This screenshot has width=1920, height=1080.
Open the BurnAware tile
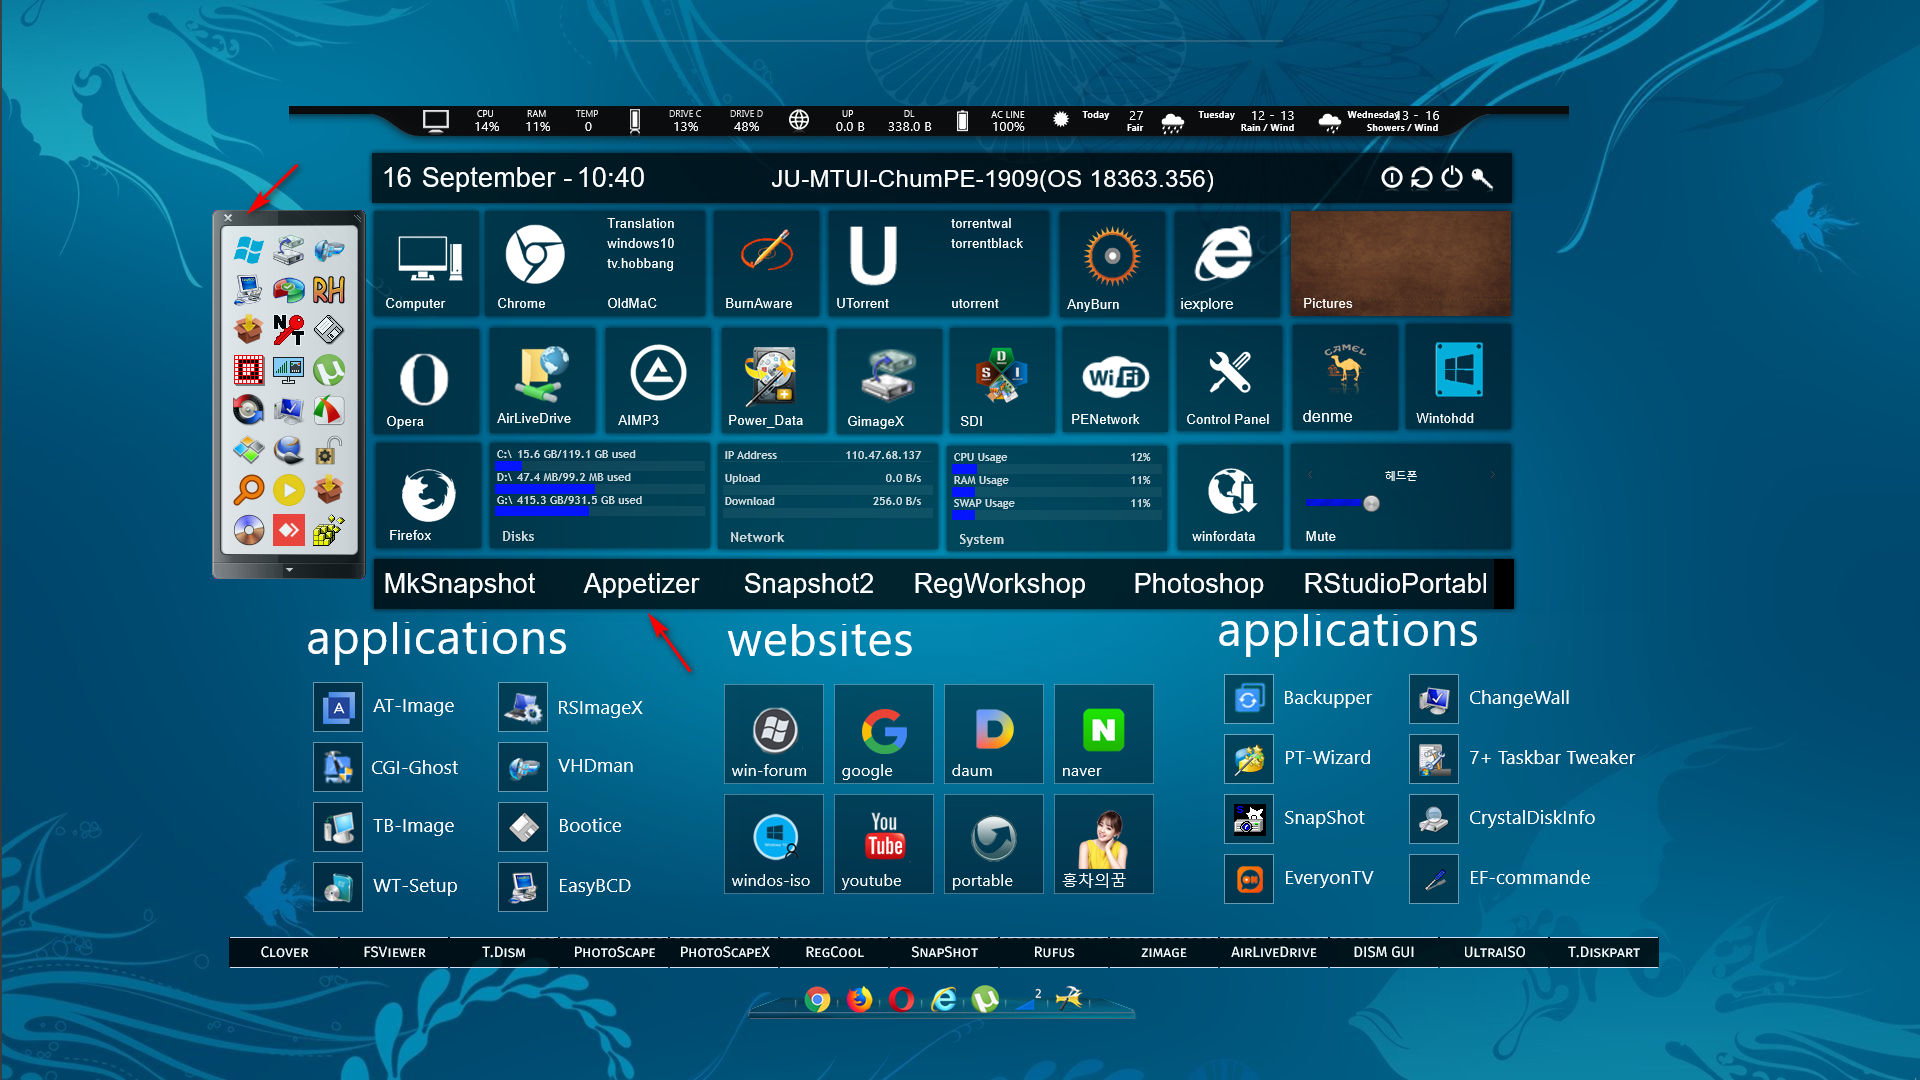pyautogui.click(x=766, y=263)
